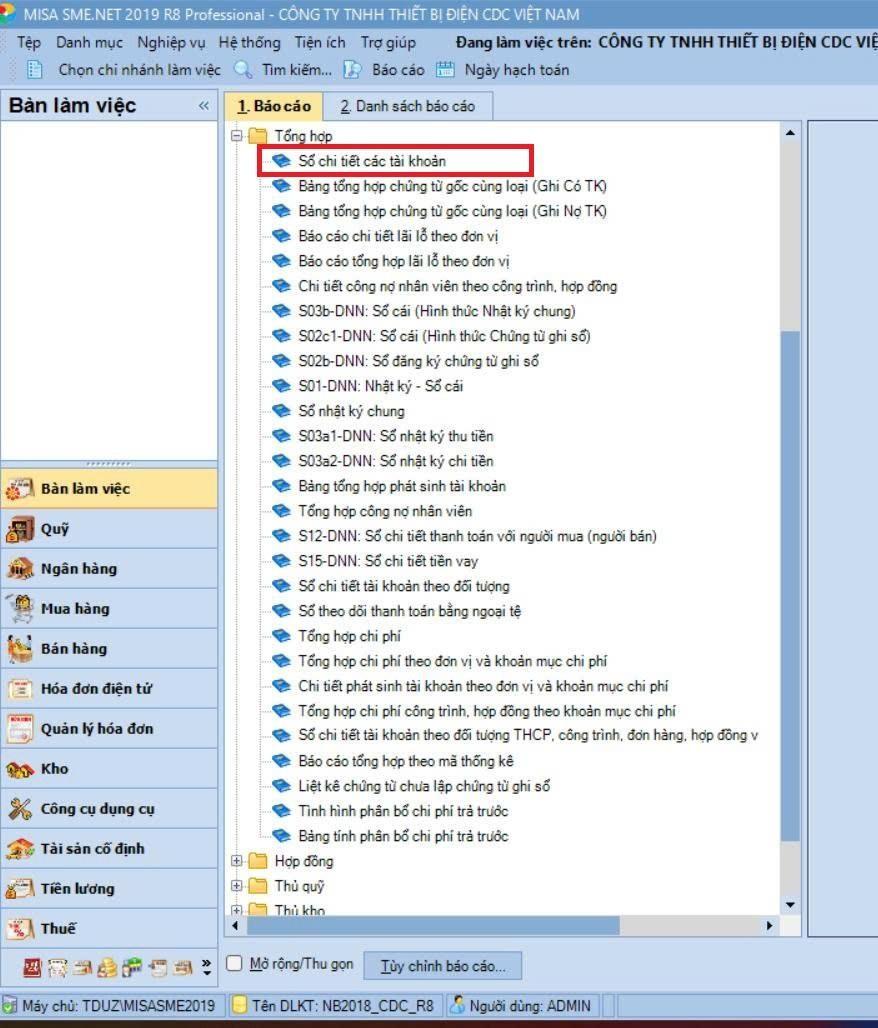Click the Báo cáo toolbar icon
878x1028 pixels.
point(353,69)
